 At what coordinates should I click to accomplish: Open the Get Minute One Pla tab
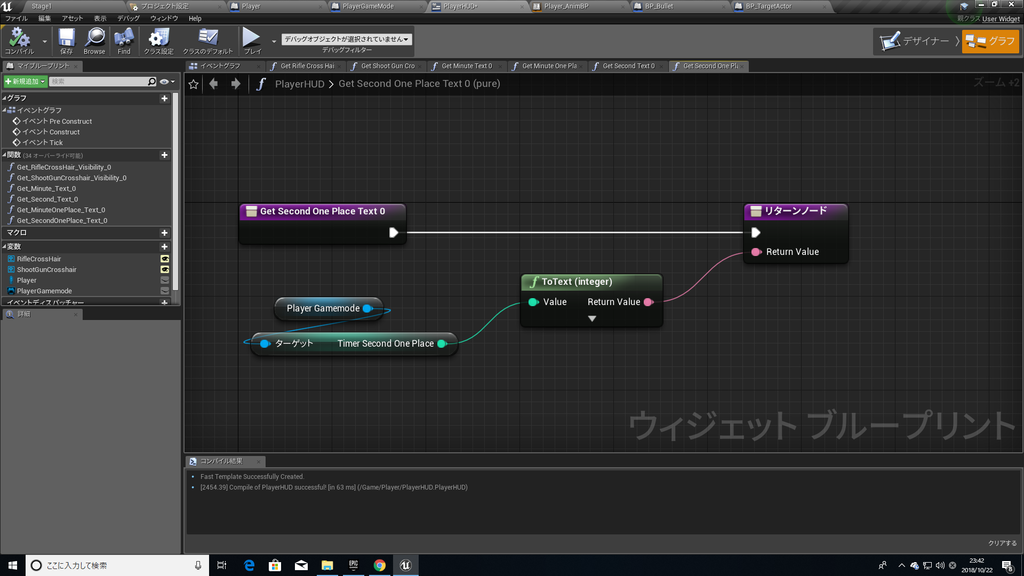click(x=549, y=66)
